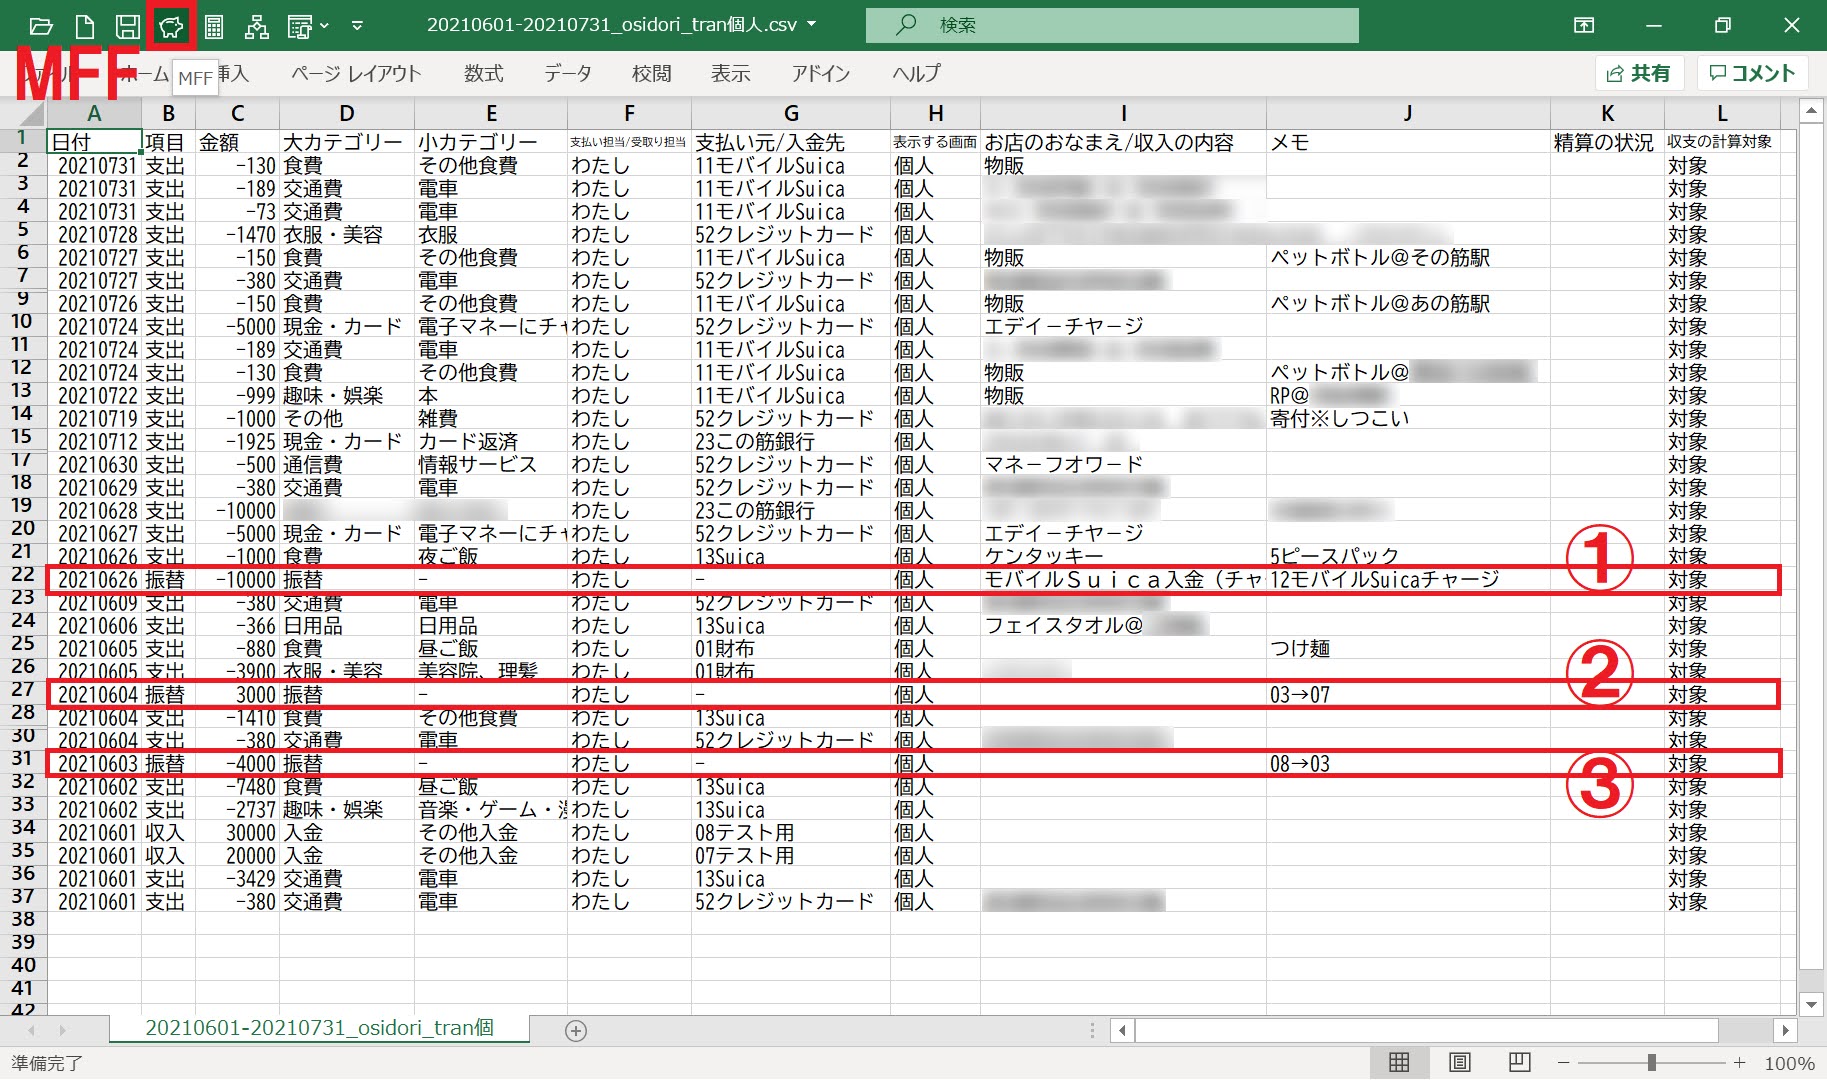Image resolution: width=1827 pixels, height=1080 pixels.
Task: Select cell ケンタッキー
Action: click(1123, 556)
